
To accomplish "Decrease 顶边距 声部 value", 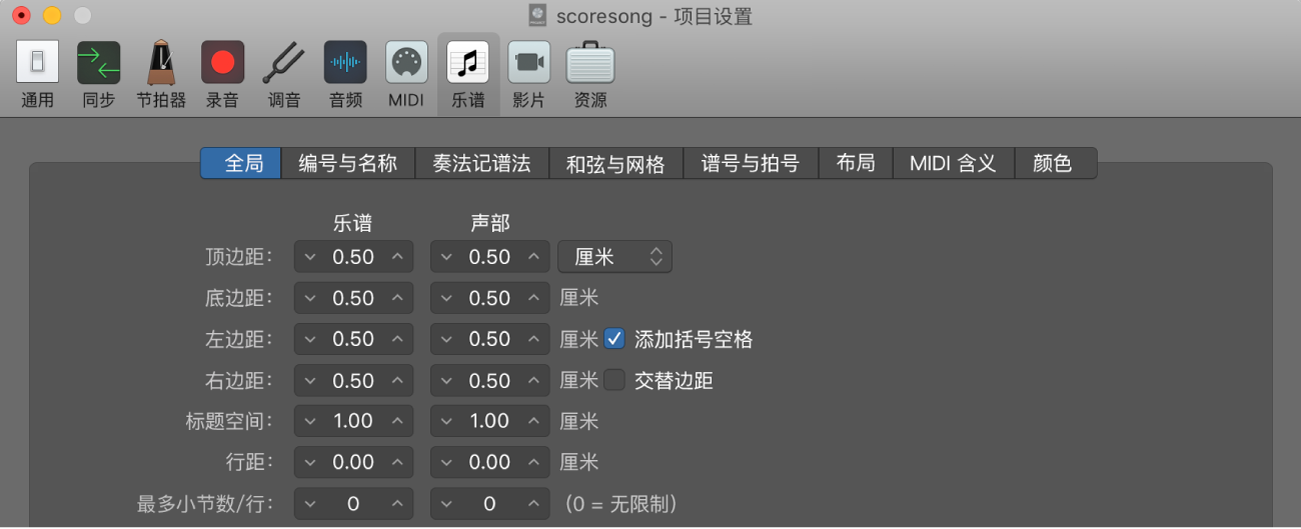I will pos(446,257).
